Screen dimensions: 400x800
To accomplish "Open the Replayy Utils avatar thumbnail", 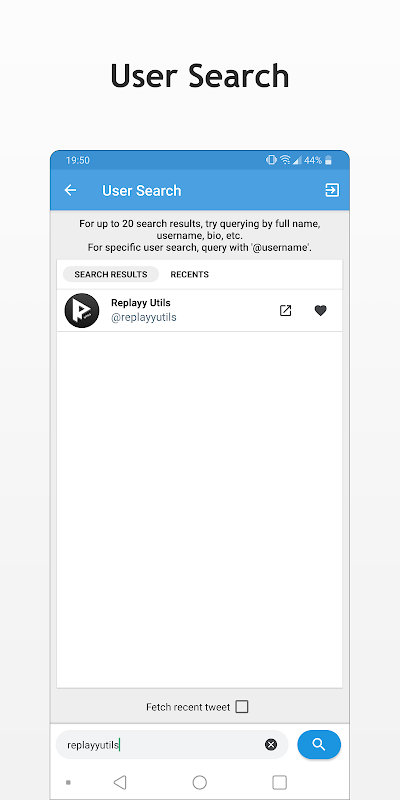I will (82, 310).
